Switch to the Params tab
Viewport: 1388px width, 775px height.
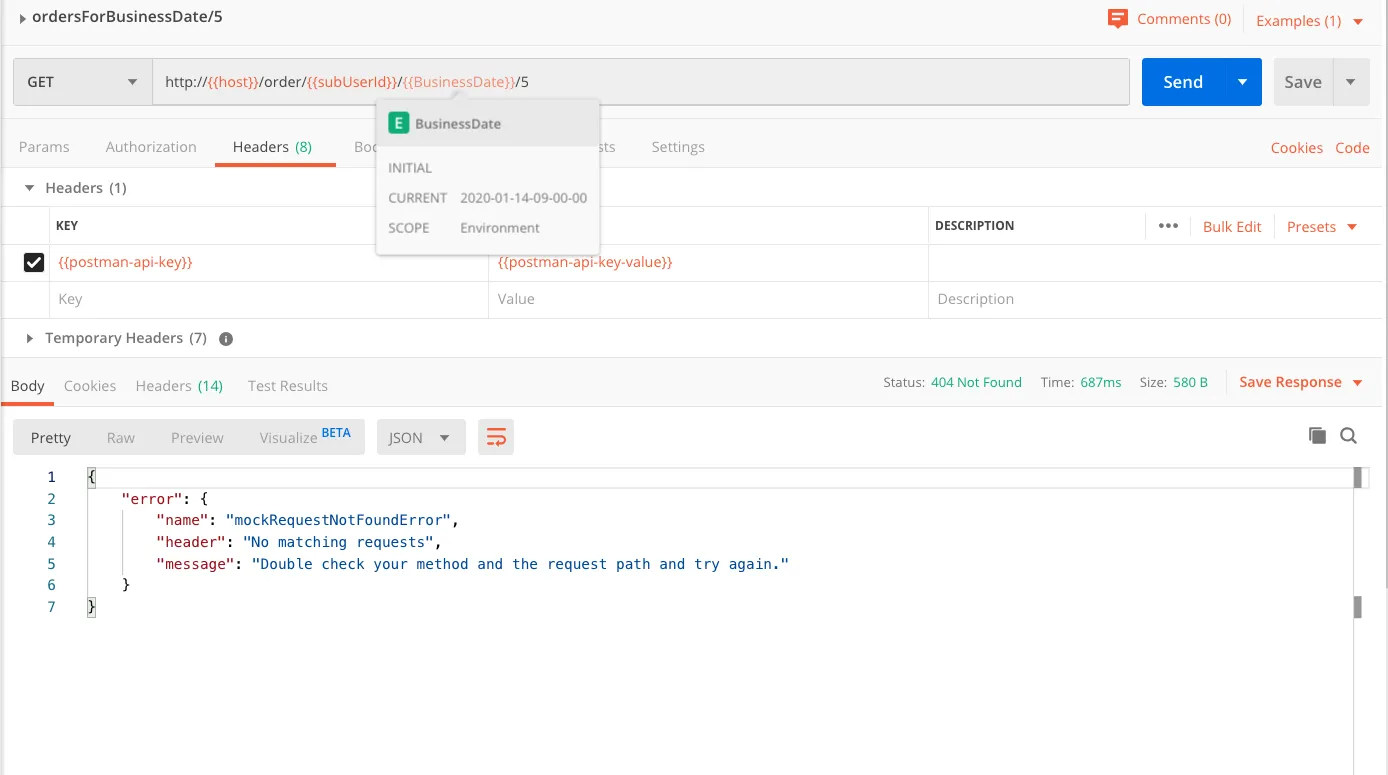coord(44,147)
